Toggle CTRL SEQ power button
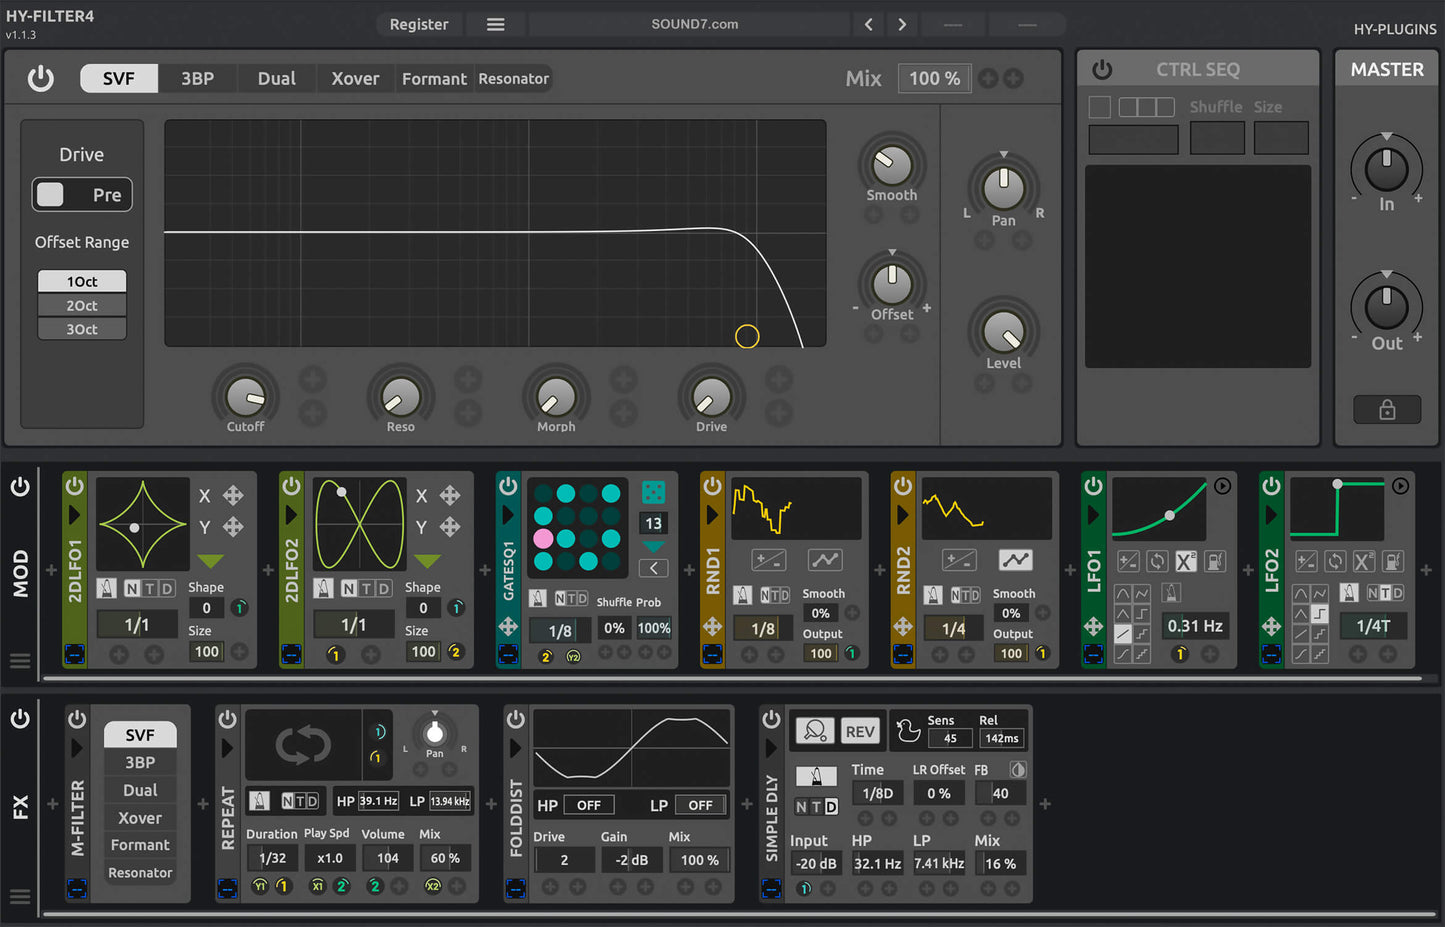This screenshot has width=1445, height=927. click(x=1102, y=69)
